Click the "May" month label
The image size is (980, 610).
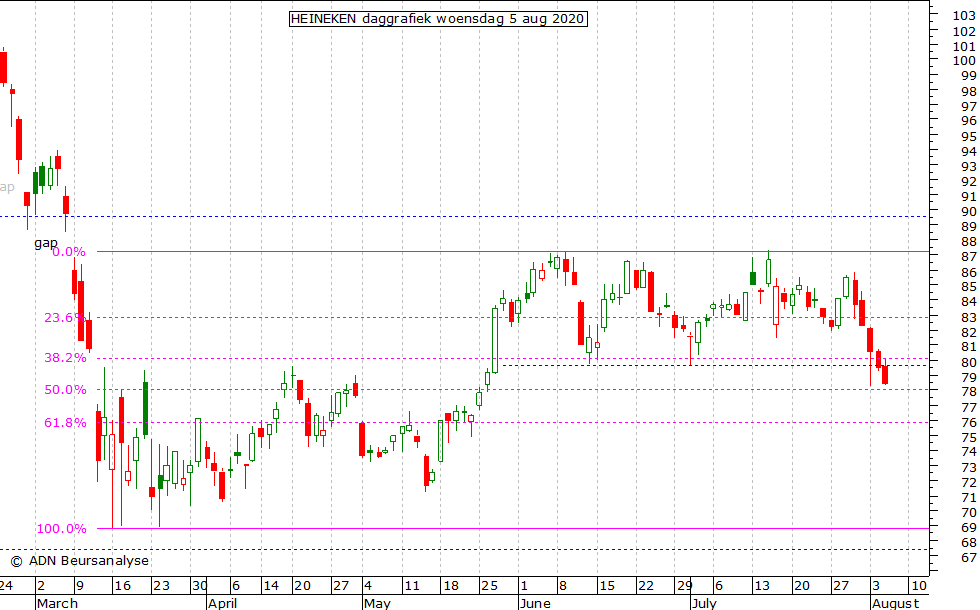(377, 603)
